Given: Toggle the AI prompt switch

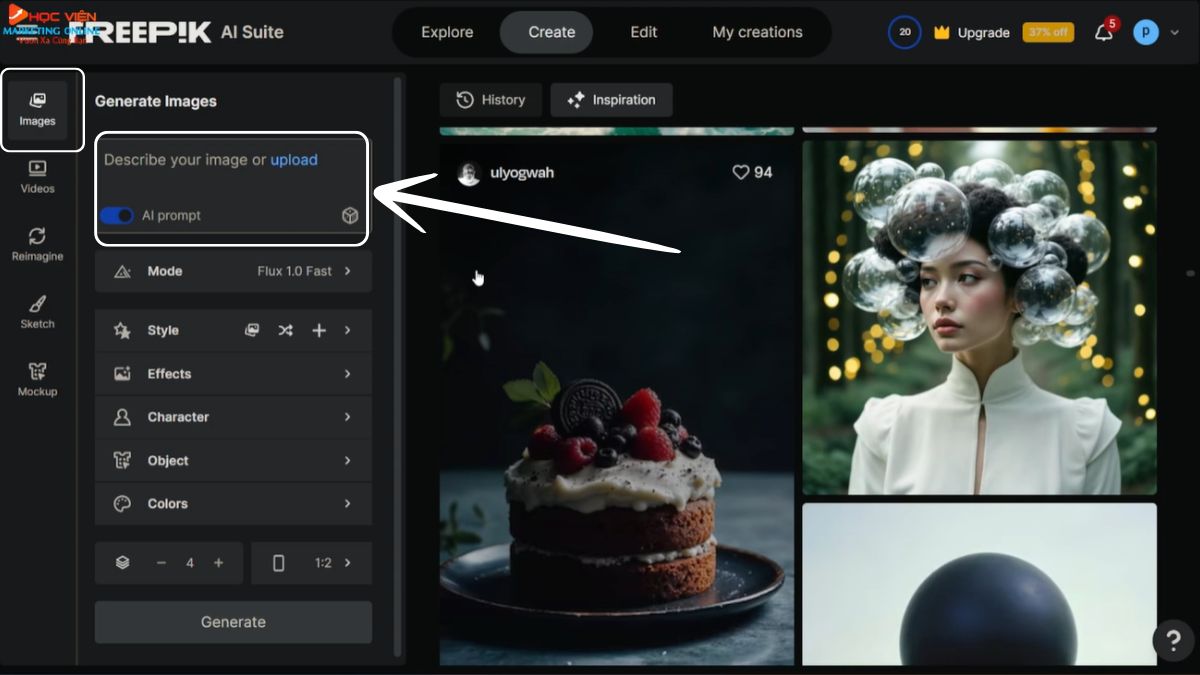Looking at the screenshot, I should 117,215.
